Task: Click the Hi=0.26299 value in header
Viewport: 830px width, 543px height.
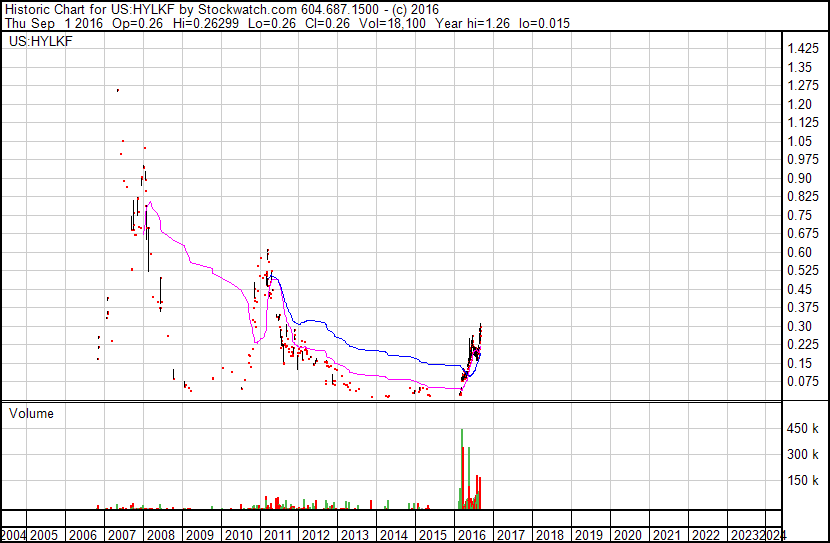Action: [205, 23]
